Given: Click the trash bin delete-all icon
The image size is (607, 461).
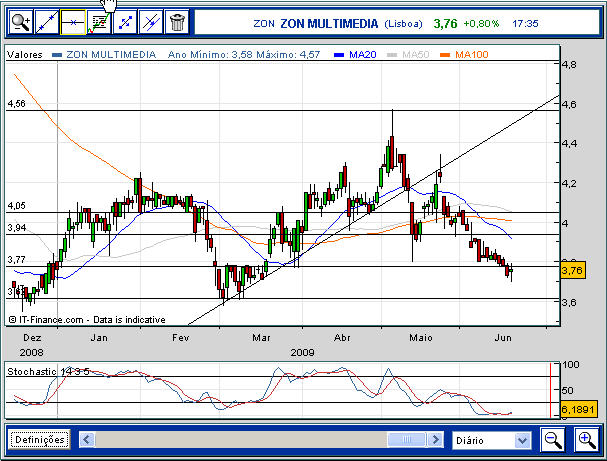Looking at the screenshot, I should tap(177, 22).
